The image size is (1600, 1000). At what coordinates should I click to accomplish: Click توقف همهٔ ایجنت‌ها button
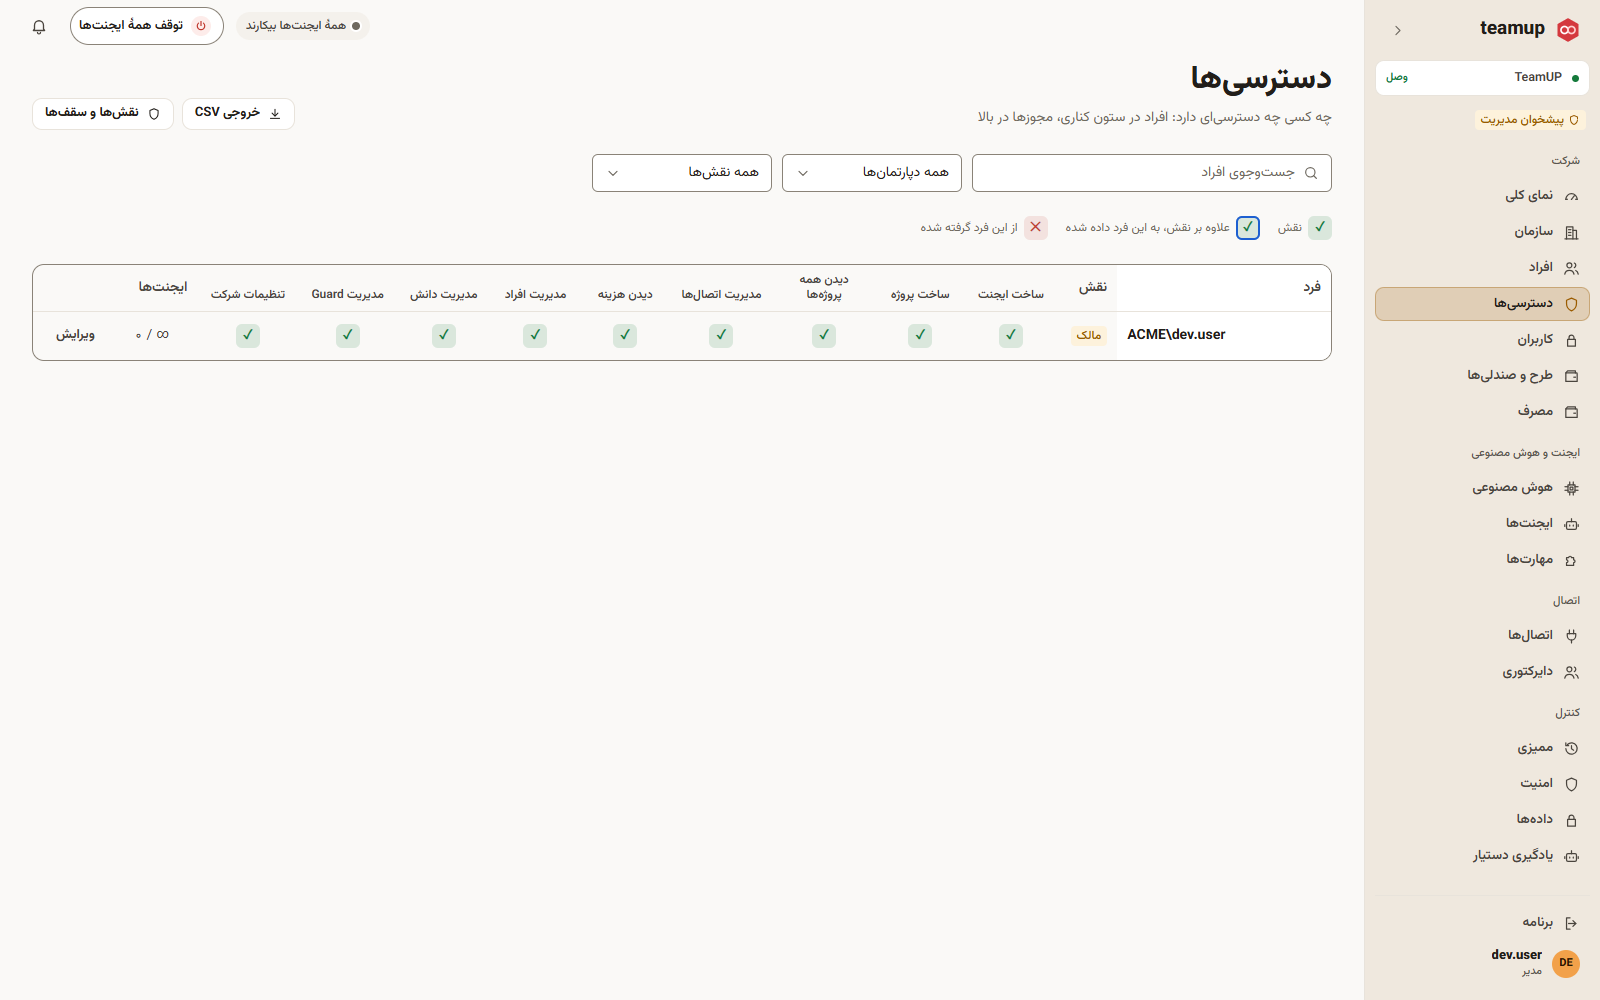coord(146,26)
